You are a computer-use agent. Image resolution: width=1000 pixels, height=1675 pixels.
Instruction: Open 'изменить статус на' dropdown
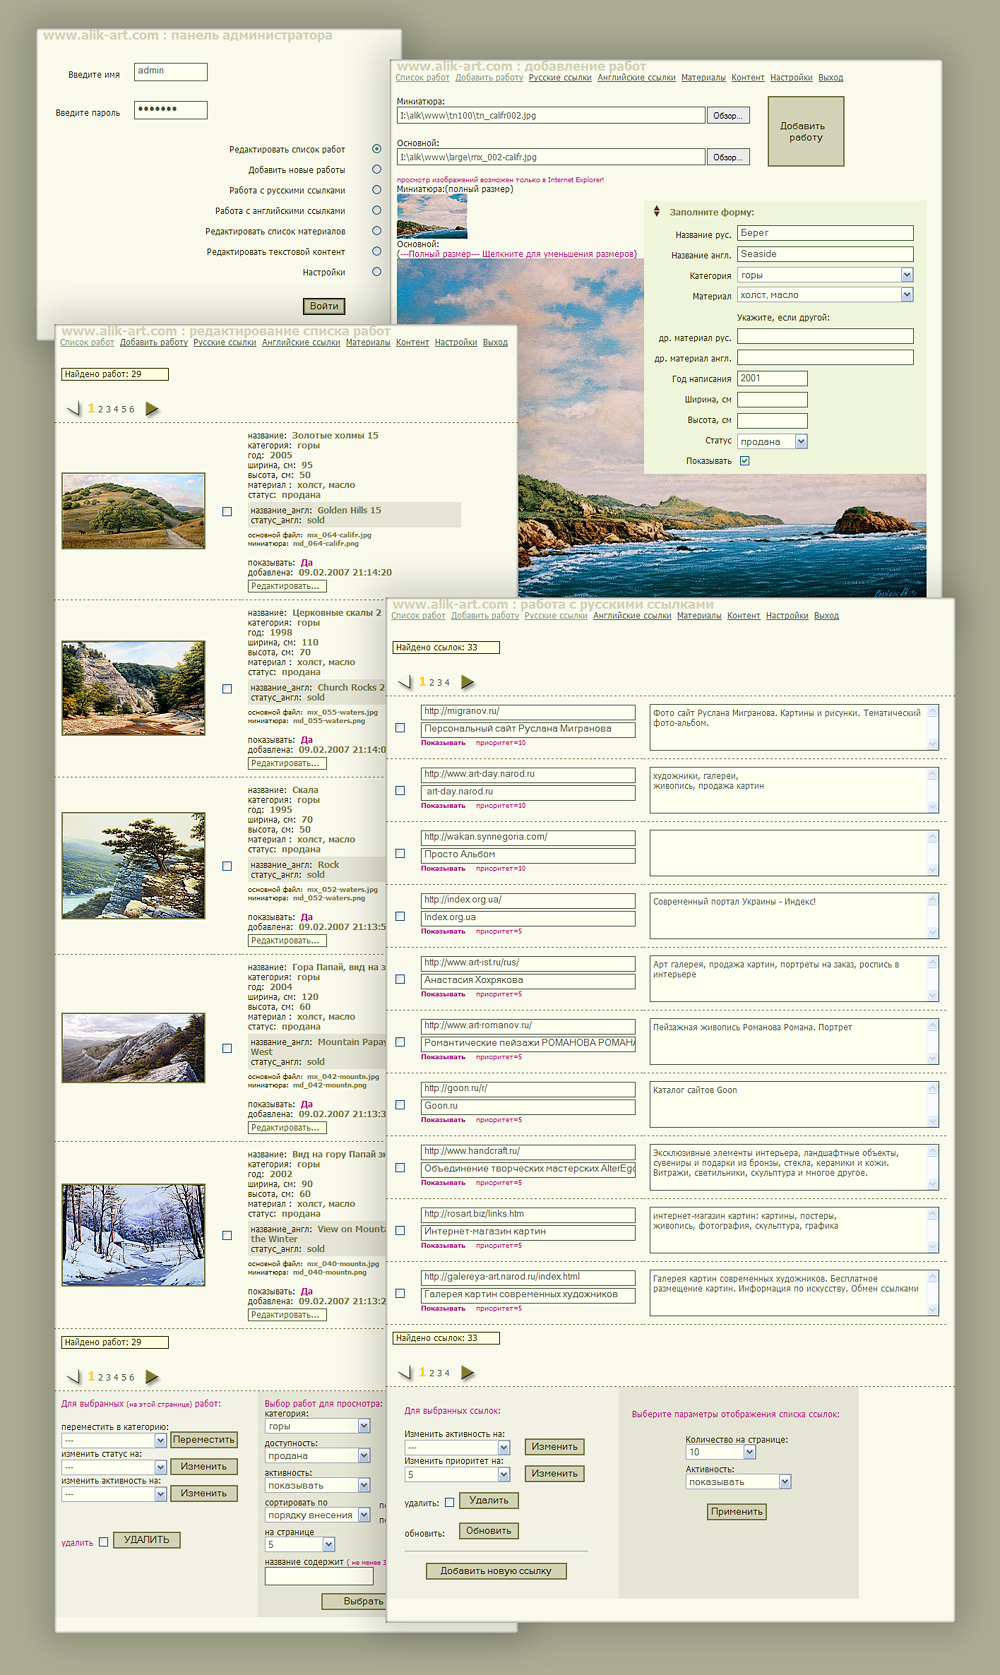pos(114,1467)
